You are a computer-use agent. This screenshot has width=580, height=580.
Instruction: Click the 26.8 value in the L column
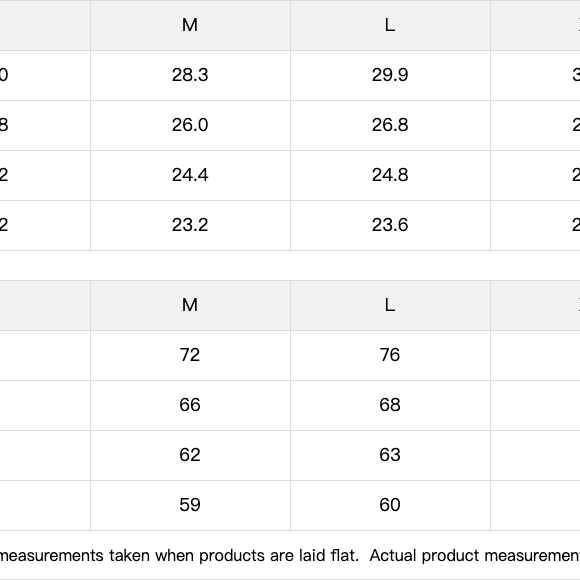coord(390,125)
